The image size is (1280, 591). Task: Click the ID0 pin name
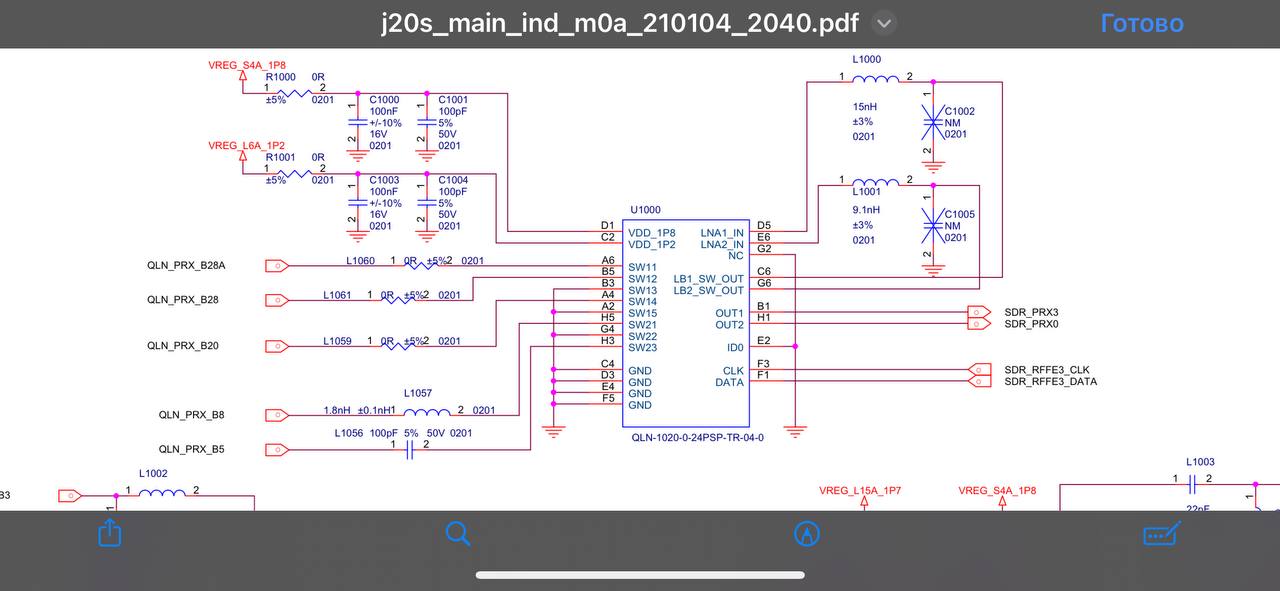point(736,348)
